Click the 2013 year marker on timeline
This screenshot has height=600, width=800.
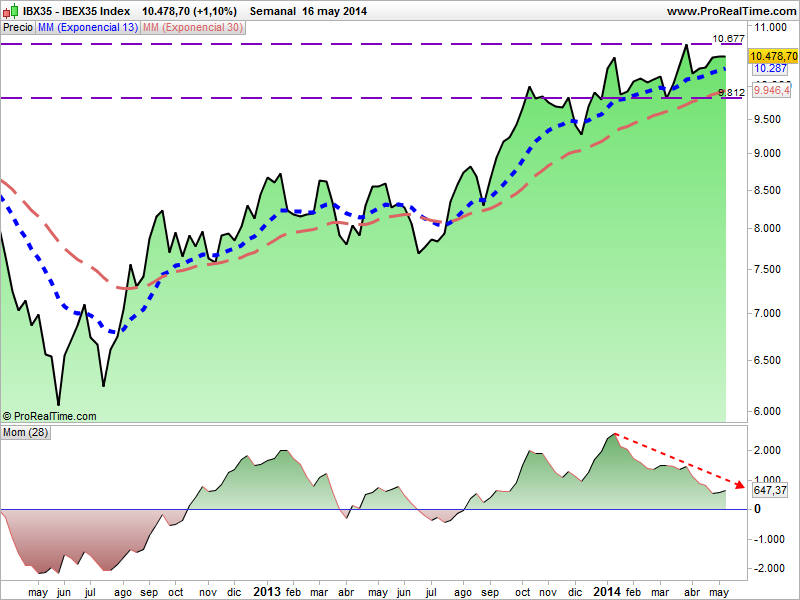pos(265,591)
